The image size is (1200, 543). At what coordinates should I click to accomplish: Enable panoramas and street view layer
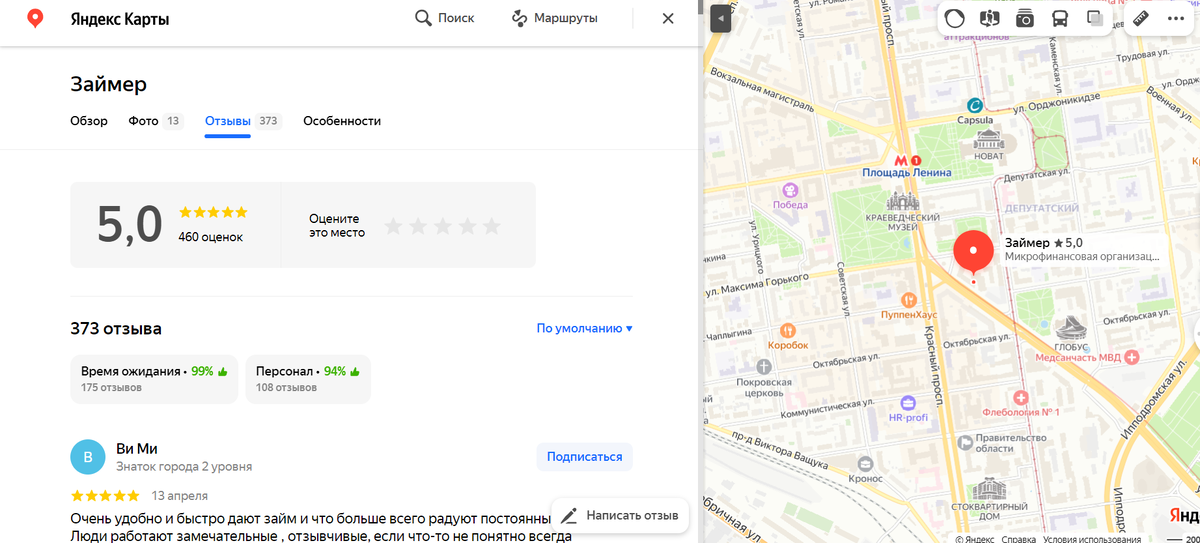[990, 18]
